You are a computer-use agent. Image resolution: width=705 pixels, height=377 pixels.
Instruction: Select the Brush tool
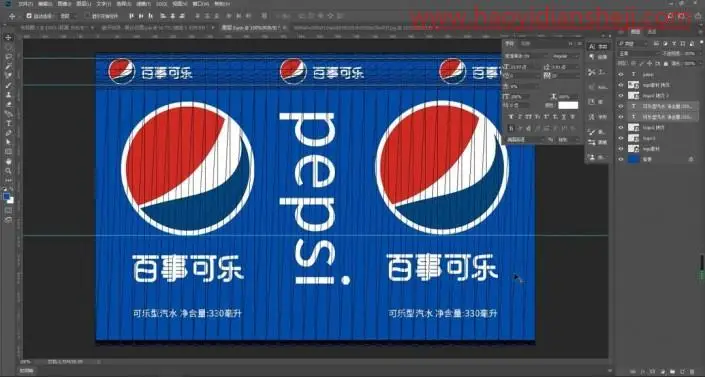(x=8, y=85)
